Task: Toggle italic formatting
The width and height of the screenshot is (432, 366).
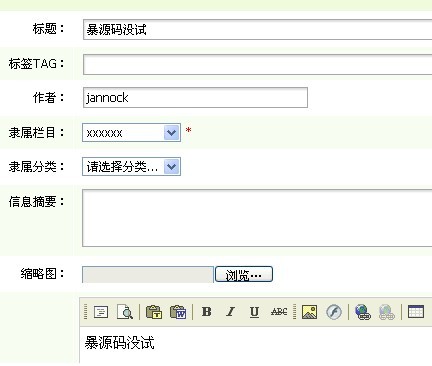Action: pyautogui.click(x=230, y=312)
